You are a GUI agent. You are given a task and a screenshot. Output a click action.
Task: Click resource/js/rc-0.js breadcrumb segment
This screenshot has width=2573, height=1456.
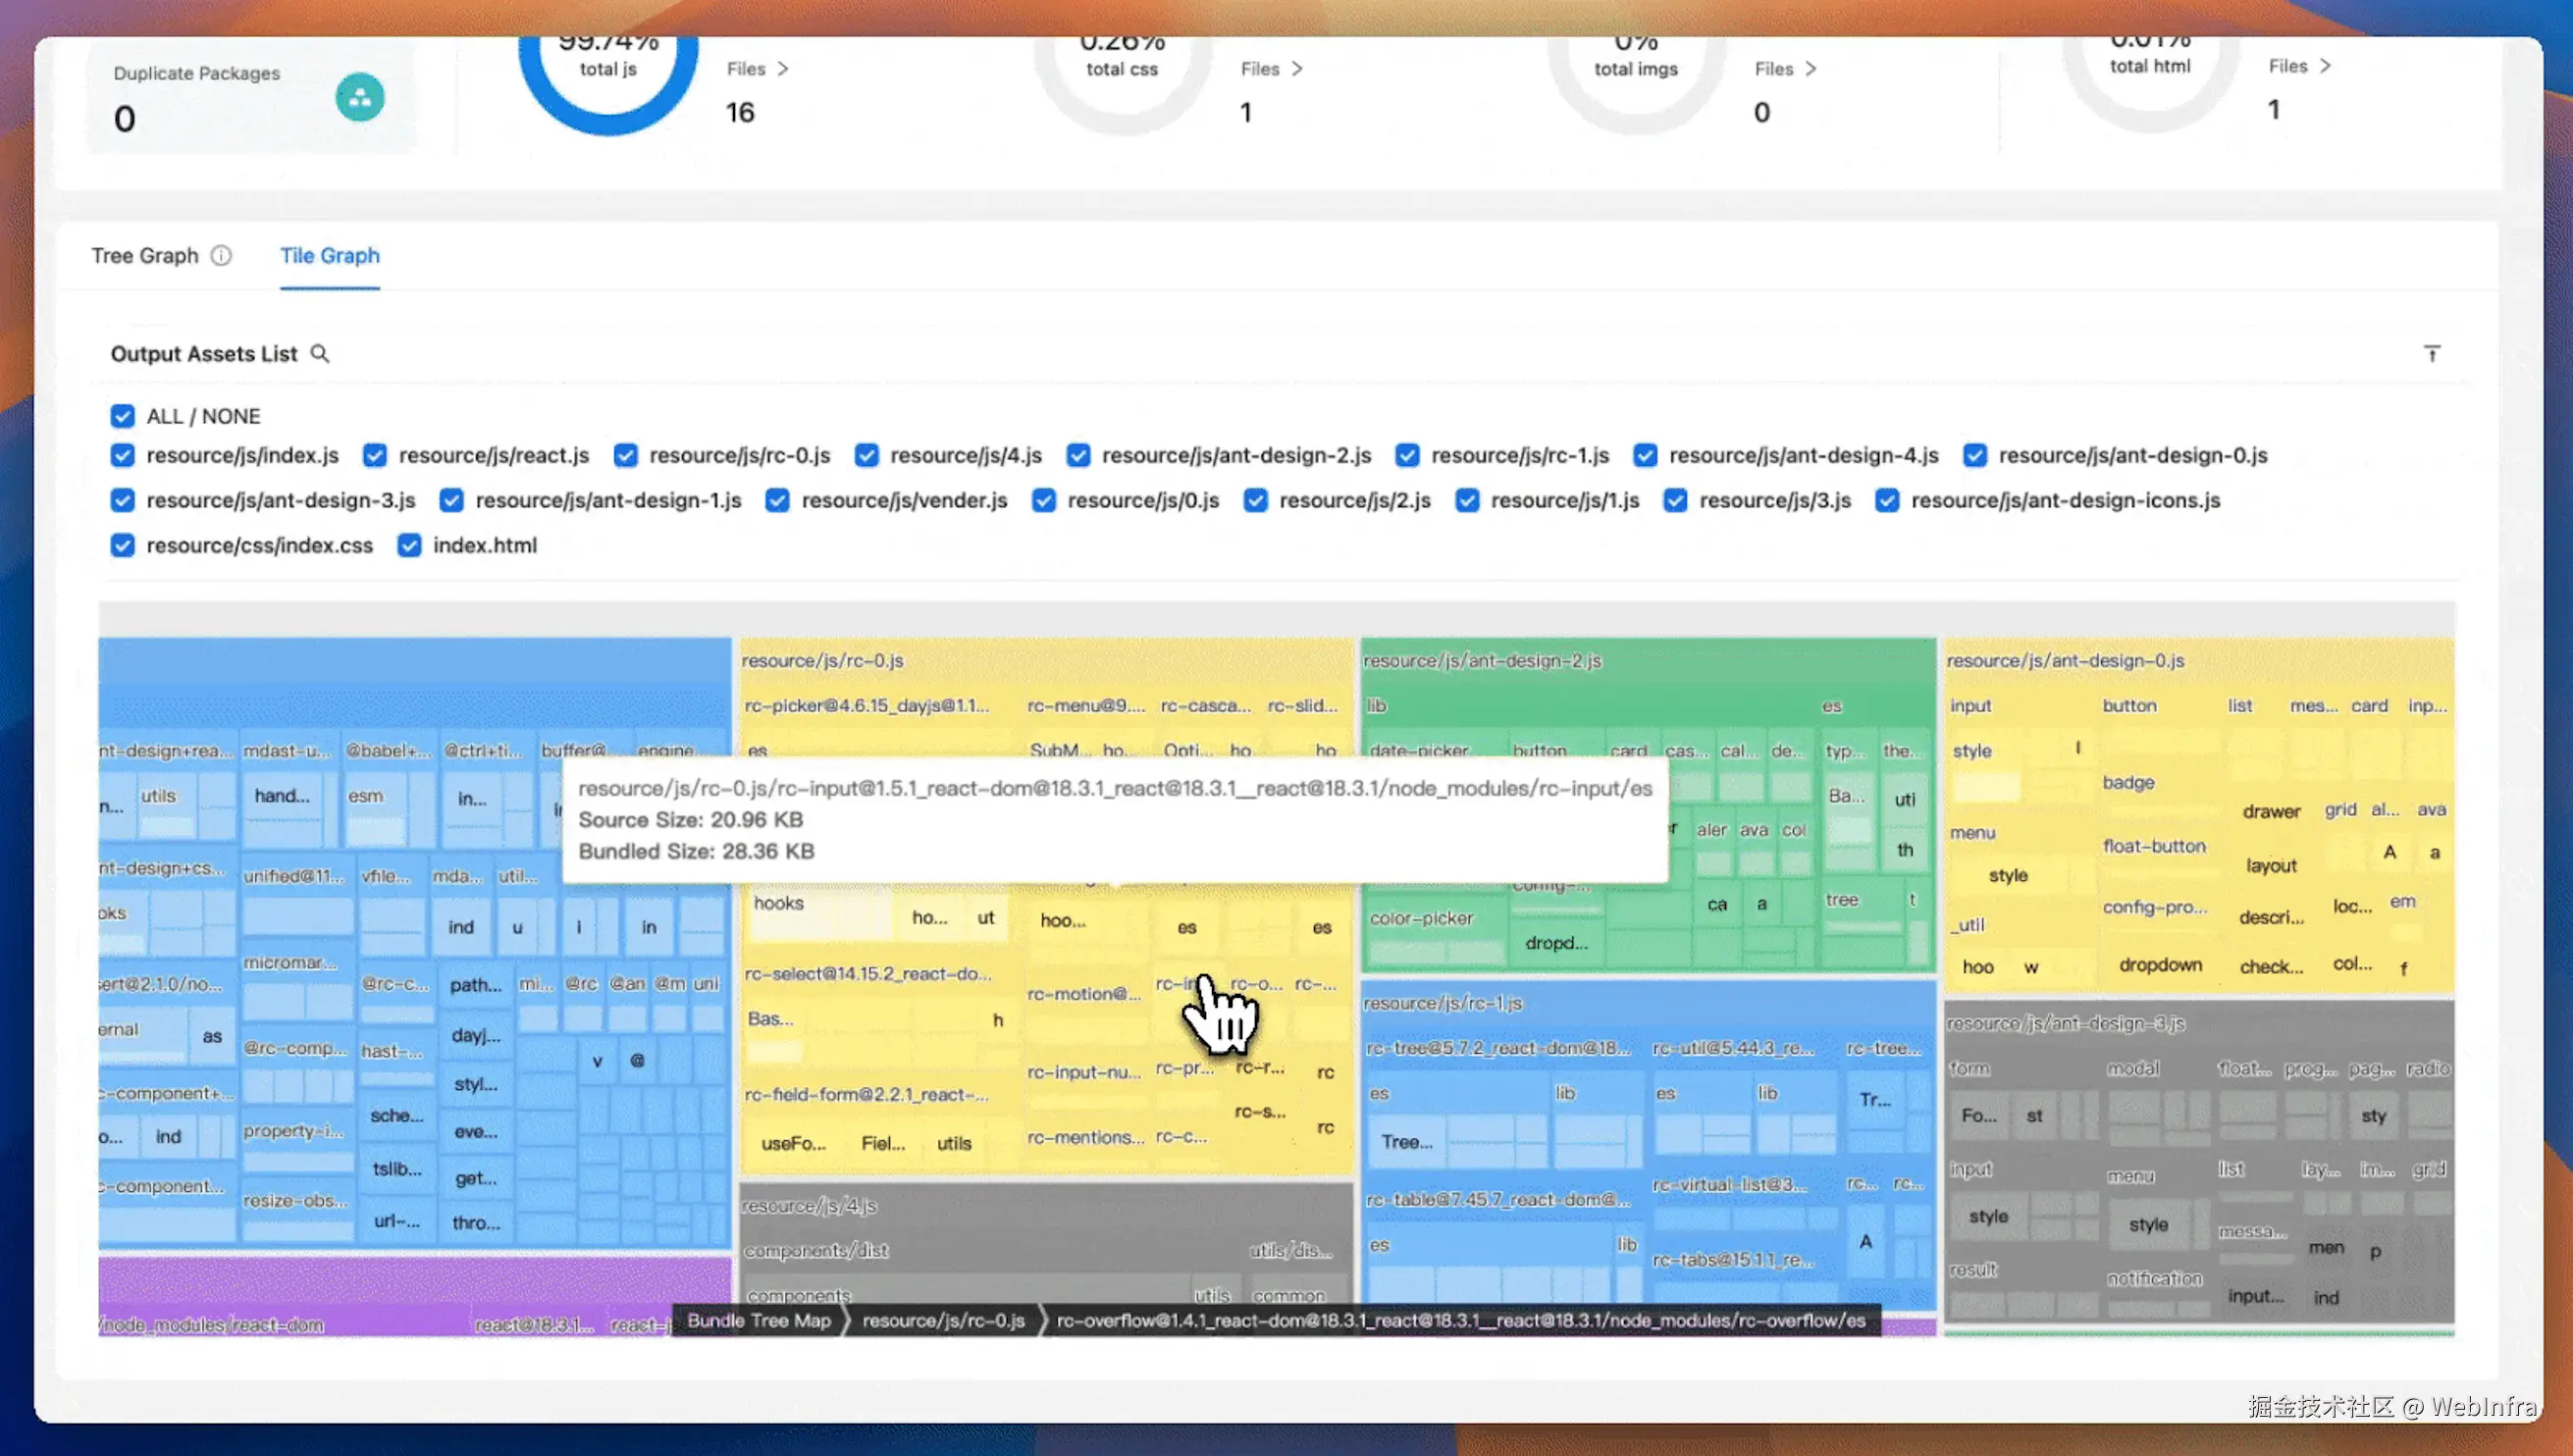943,1320
